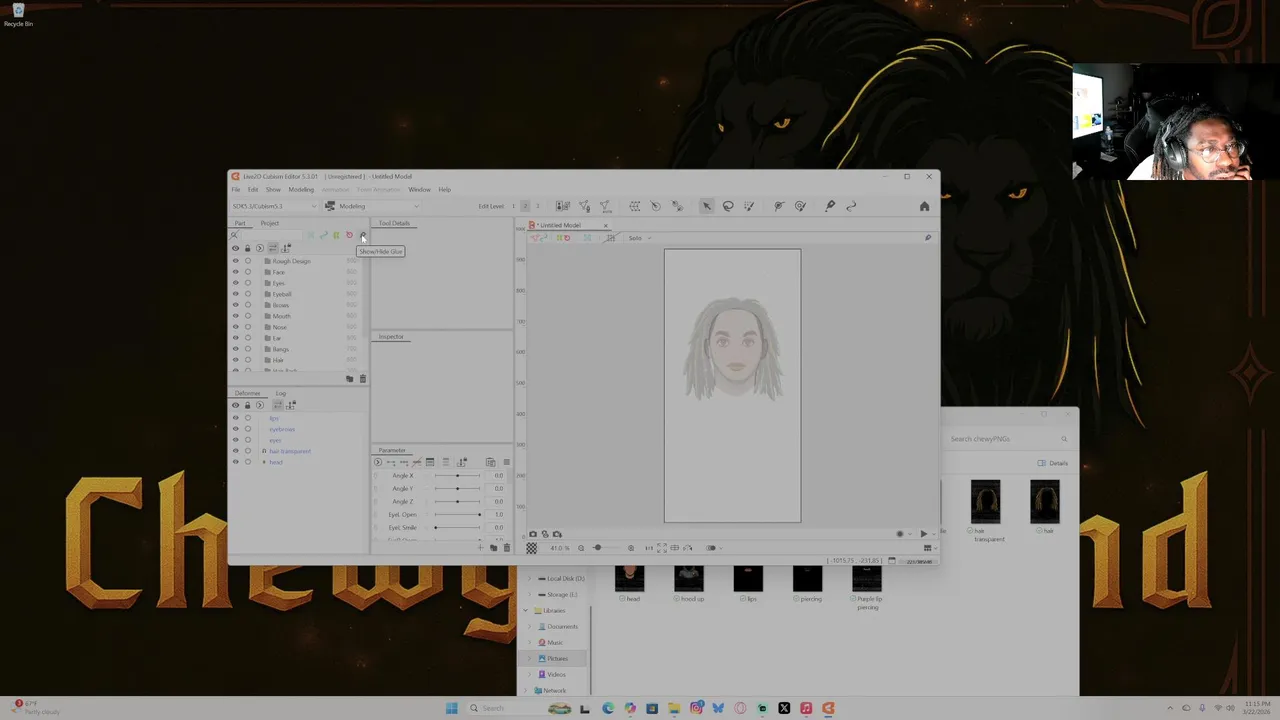Screen dimensions: 1280x720
Task: Select the Glue tool with pen icon
Action: 830,206
